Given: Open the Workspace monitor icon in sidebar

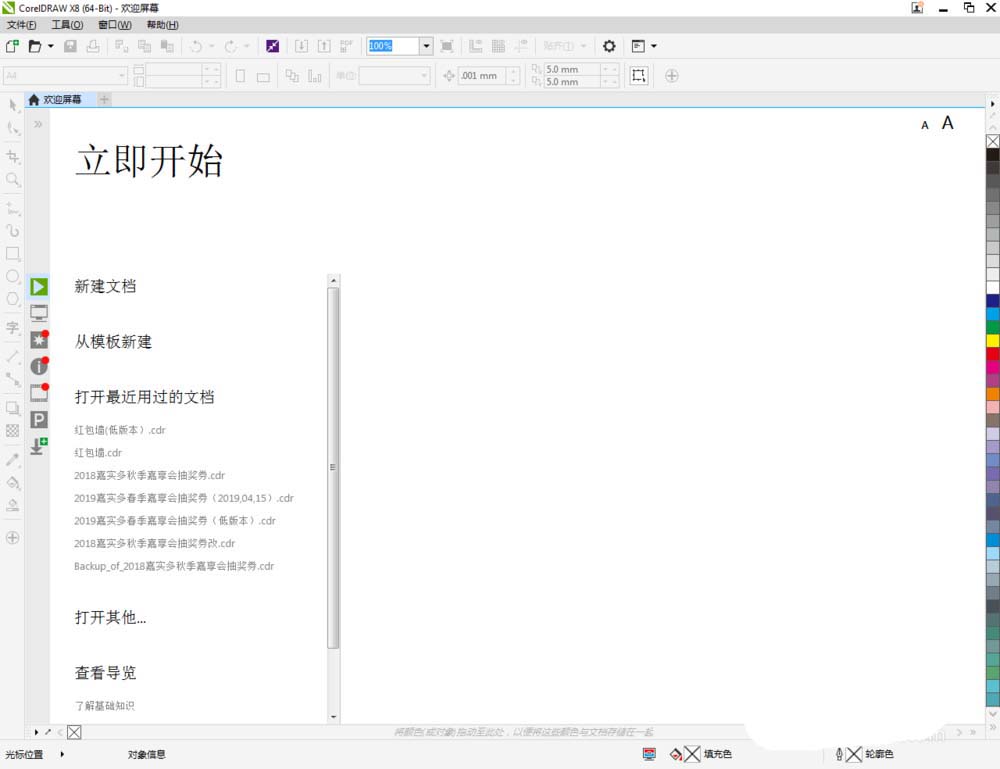Looking at the screenshot, I should (39, 312).
